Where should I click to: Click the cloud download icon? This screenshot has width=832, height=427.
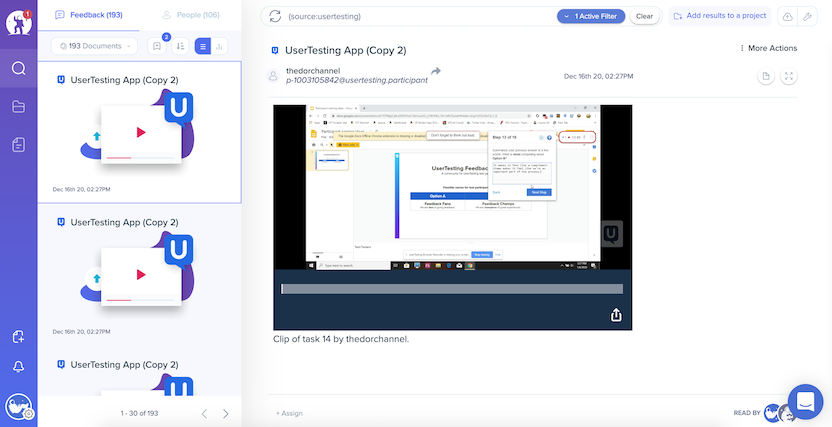pos(787,16)
